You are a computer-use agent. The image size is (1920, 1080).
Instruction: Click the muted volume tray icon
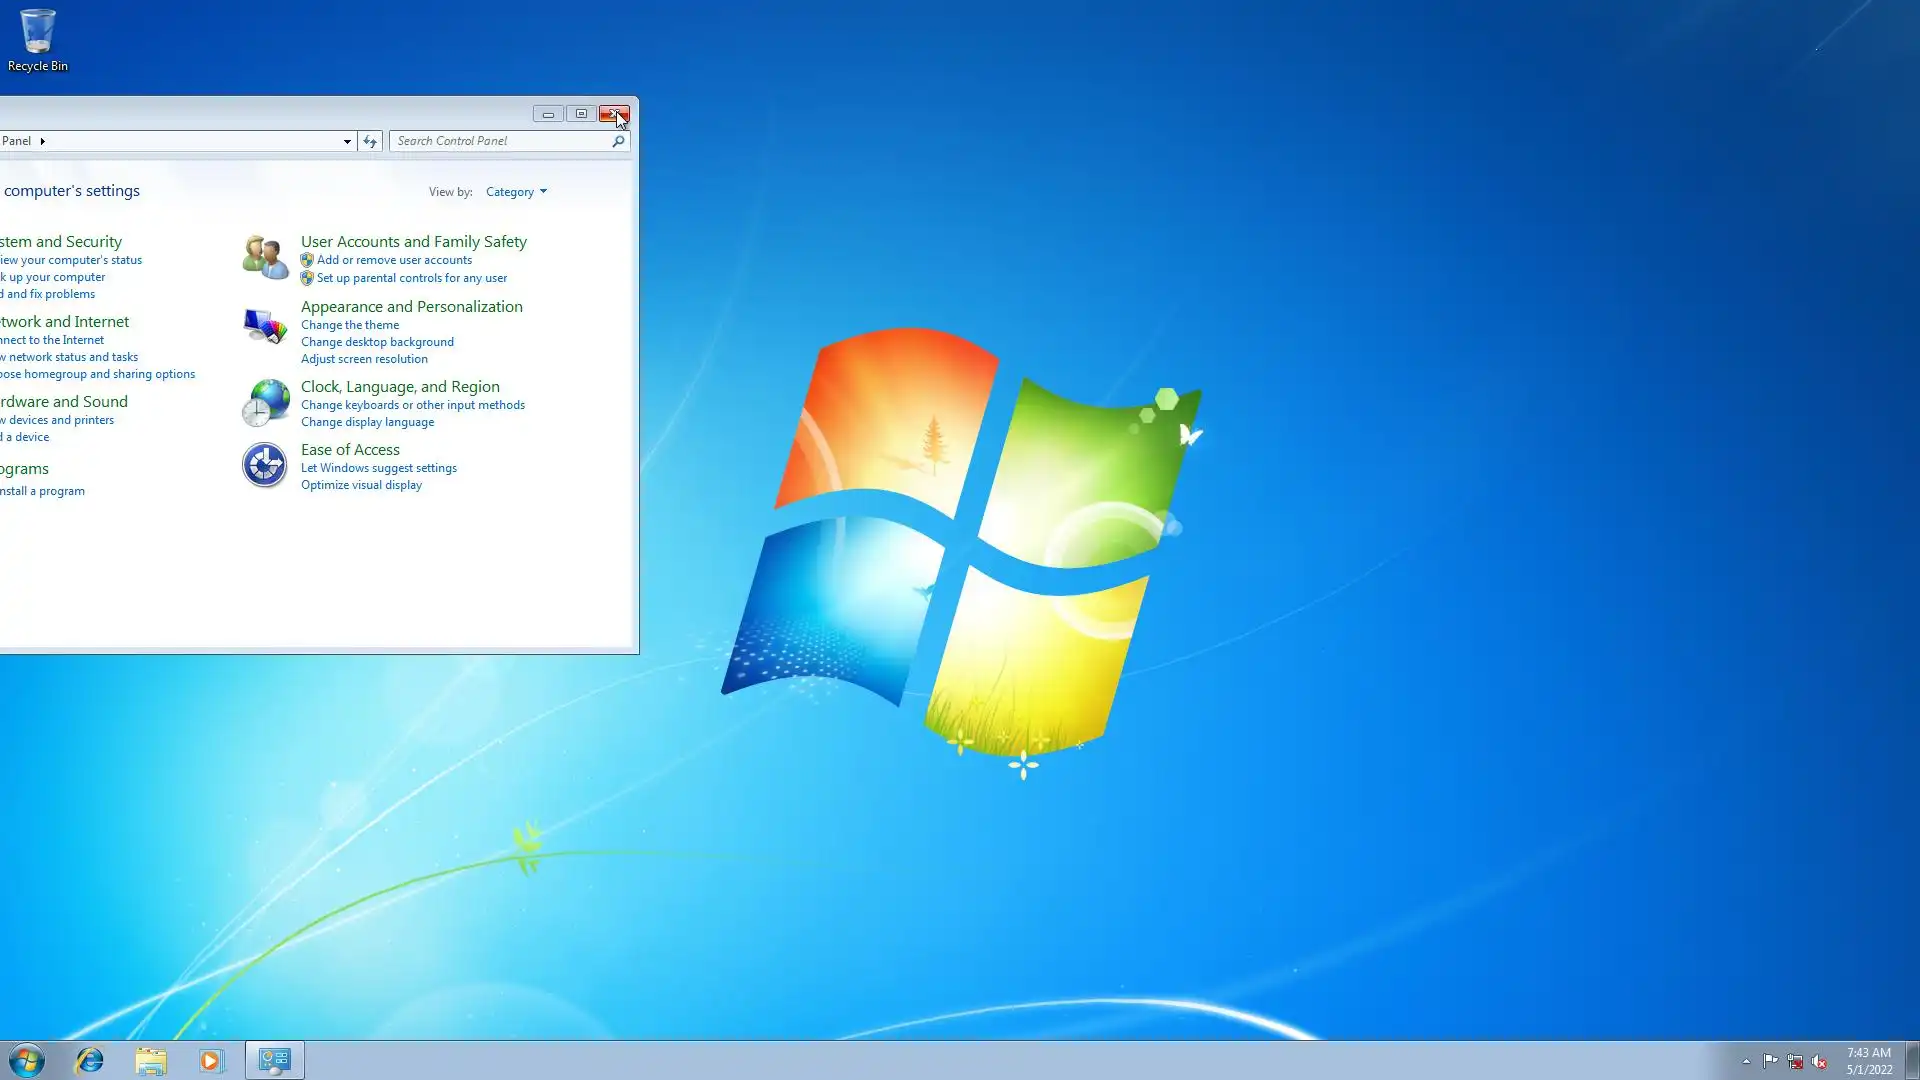1819,1061
